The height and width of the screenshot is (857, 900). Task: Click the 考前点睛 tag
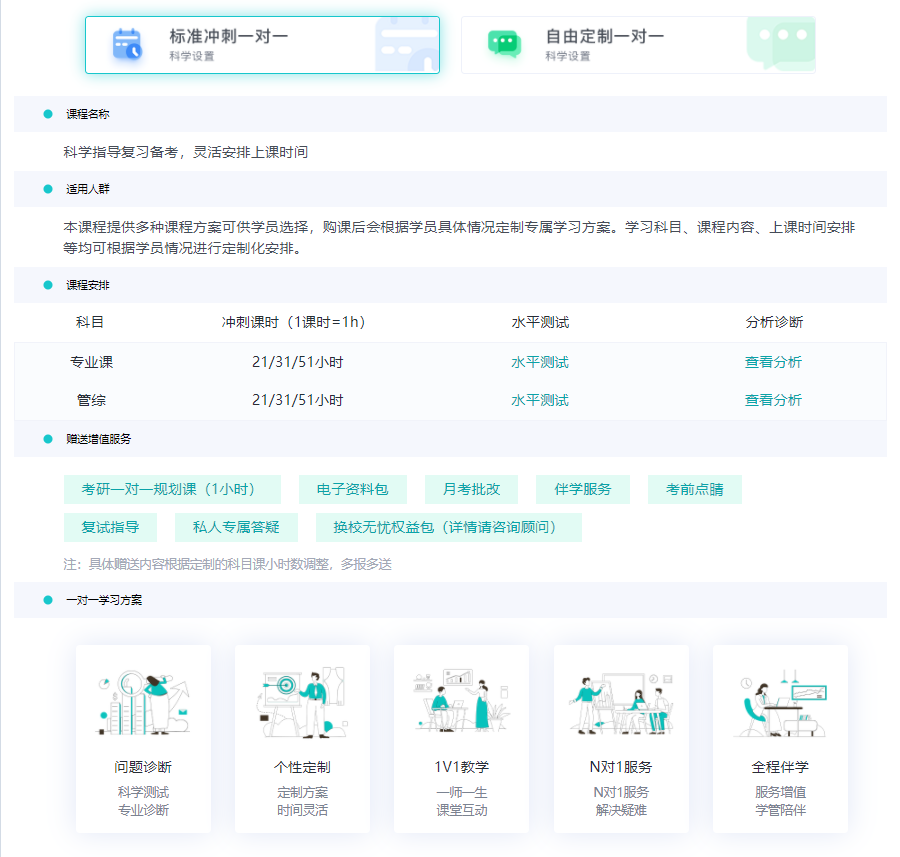[693, 489]
